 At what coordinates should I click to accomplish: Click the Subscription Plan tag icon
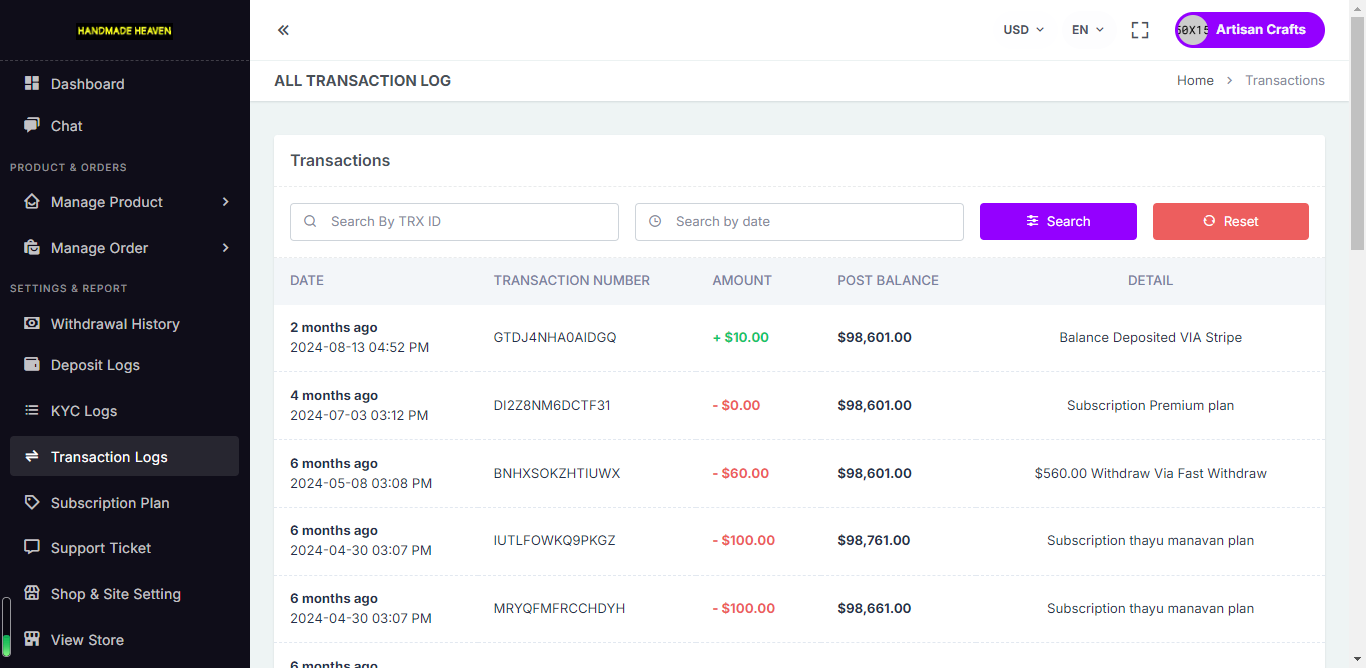tap(32, 503)
